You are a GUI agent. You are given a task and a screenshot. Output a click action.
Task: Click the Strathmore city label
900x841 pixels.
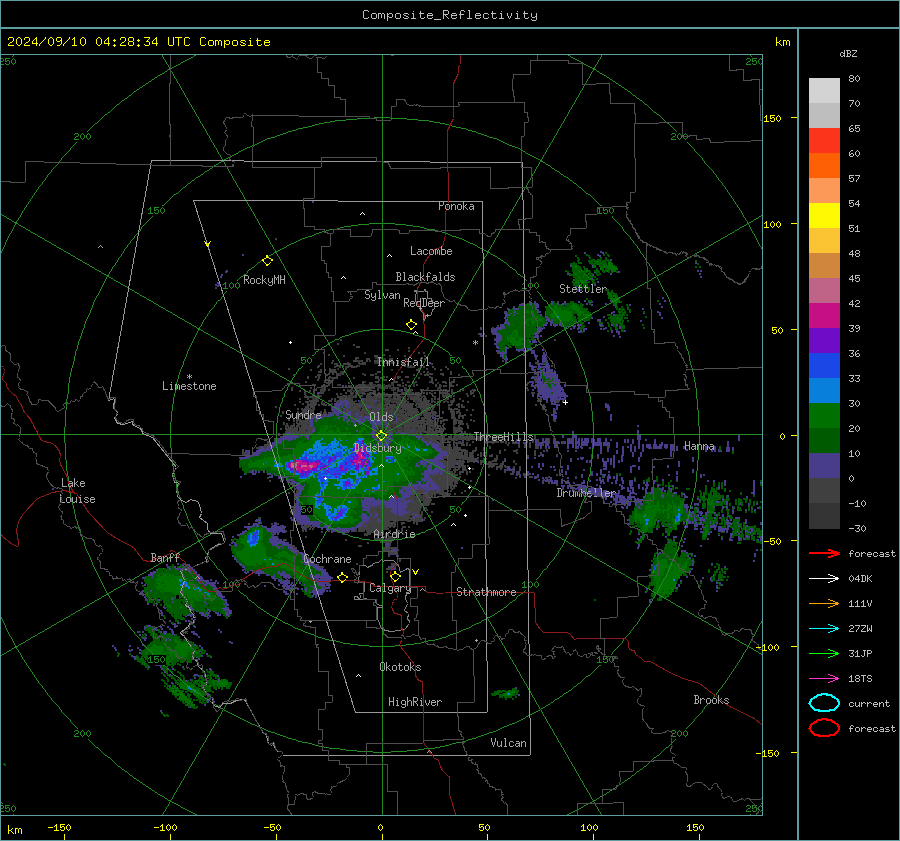(486, 592)
